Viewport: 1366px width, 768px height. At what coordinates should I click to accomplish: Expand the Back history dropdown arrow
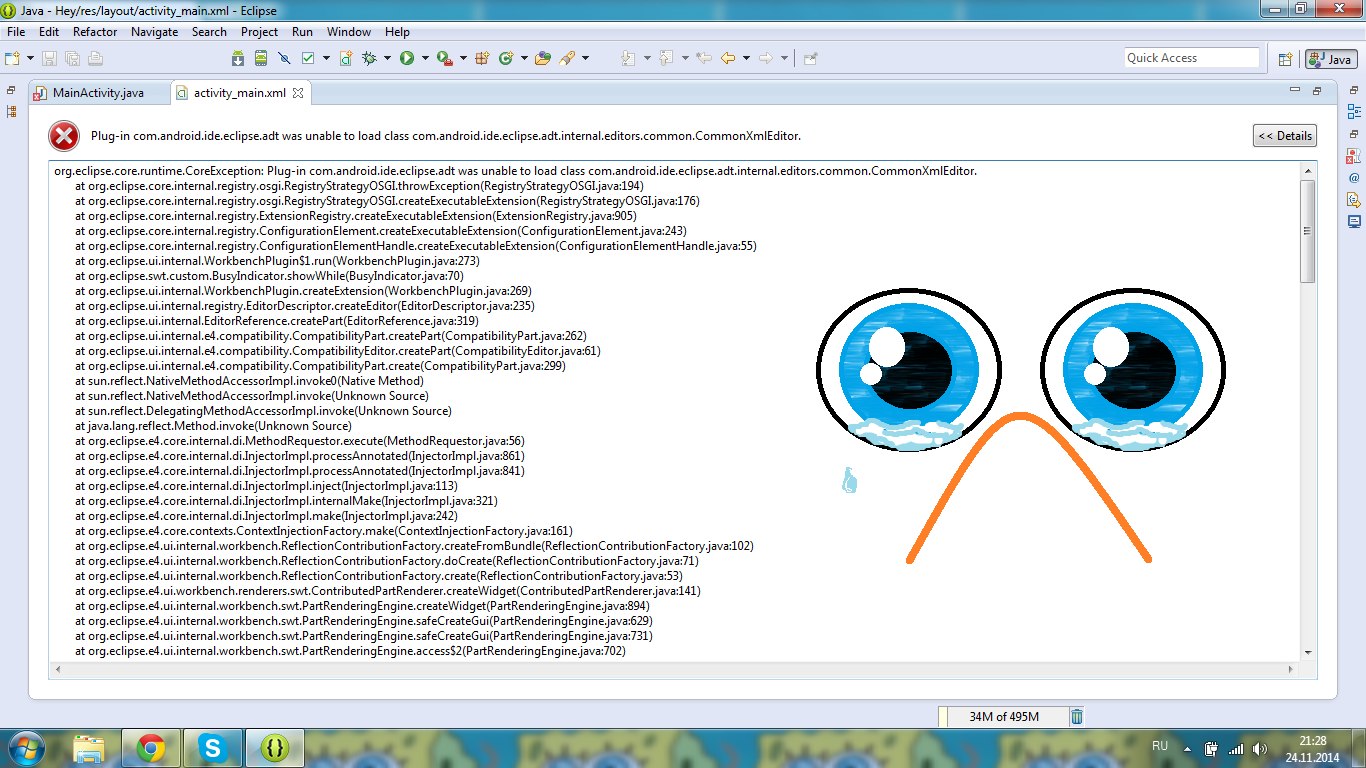pos(746,58)
